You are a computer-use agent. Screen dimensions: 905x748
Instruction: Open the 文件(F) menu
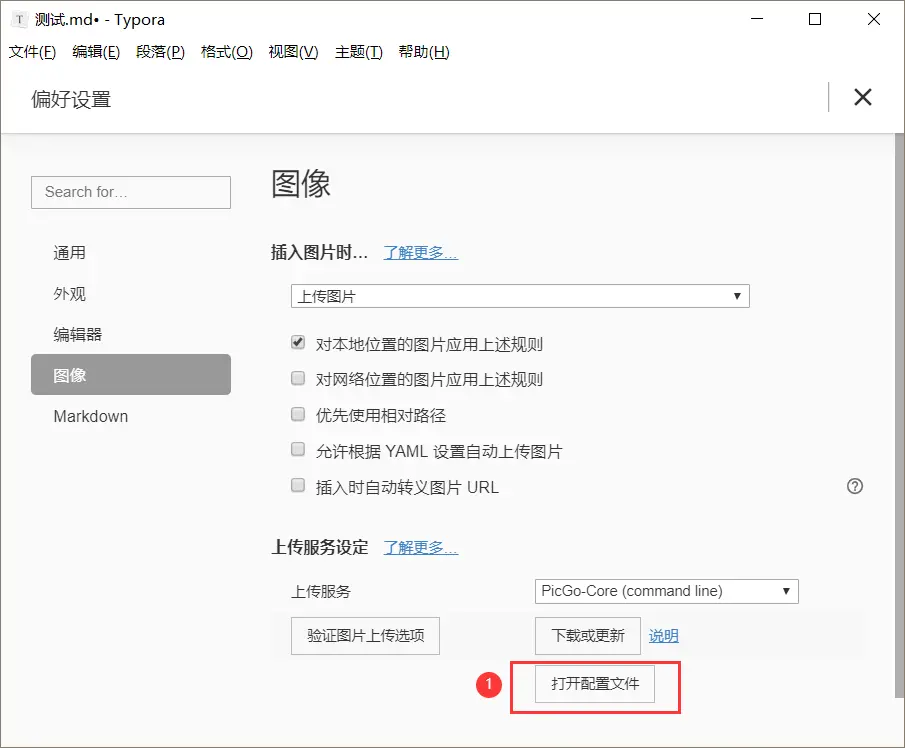32,52
